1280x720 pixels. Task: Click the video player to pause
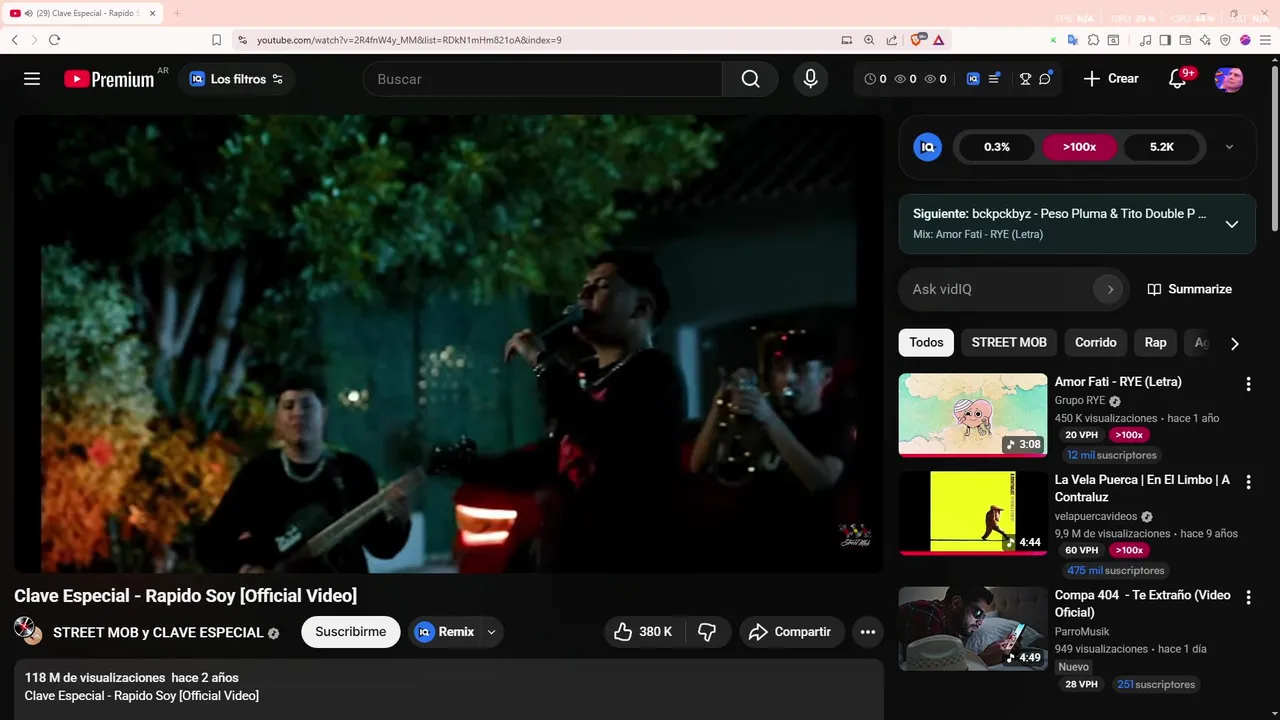[x=448, y=343]
